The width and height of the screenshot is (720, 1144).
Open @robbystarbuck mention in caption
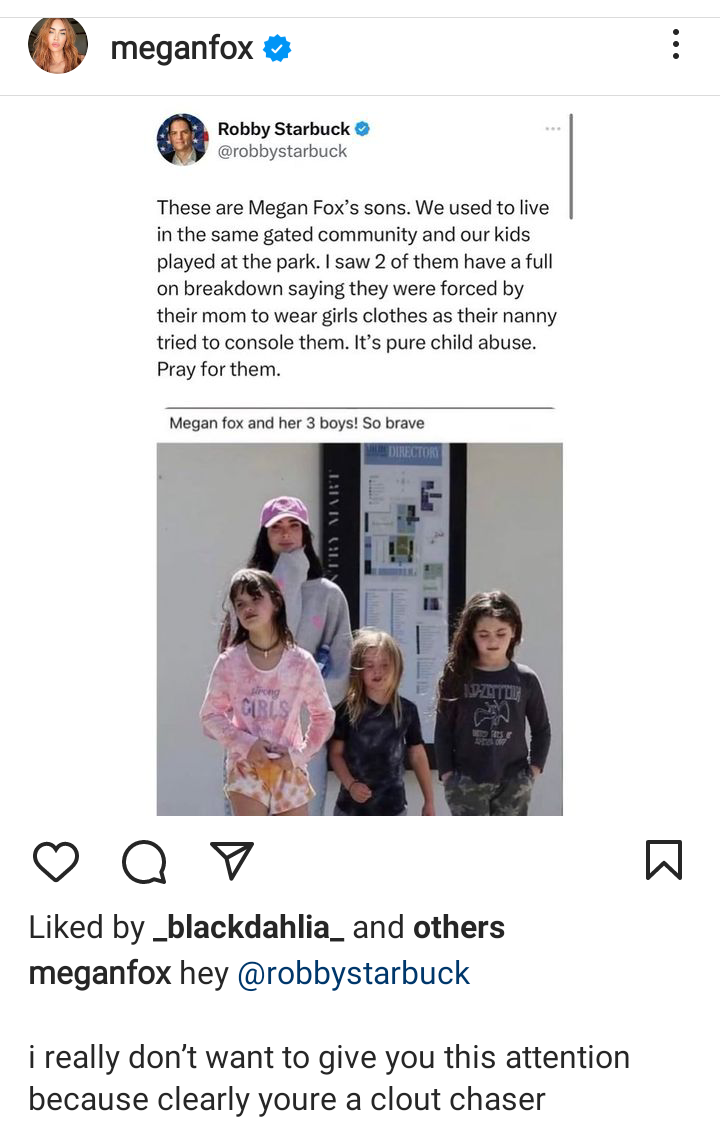pos(354,973)
